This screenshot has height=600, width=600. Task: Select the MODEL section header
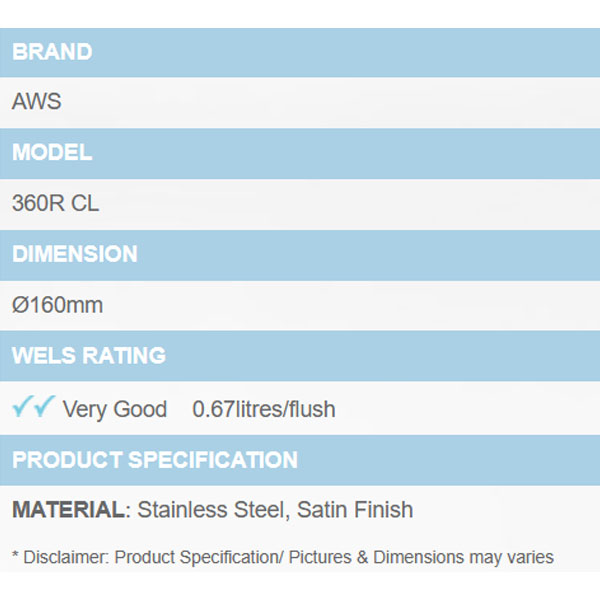52,153
